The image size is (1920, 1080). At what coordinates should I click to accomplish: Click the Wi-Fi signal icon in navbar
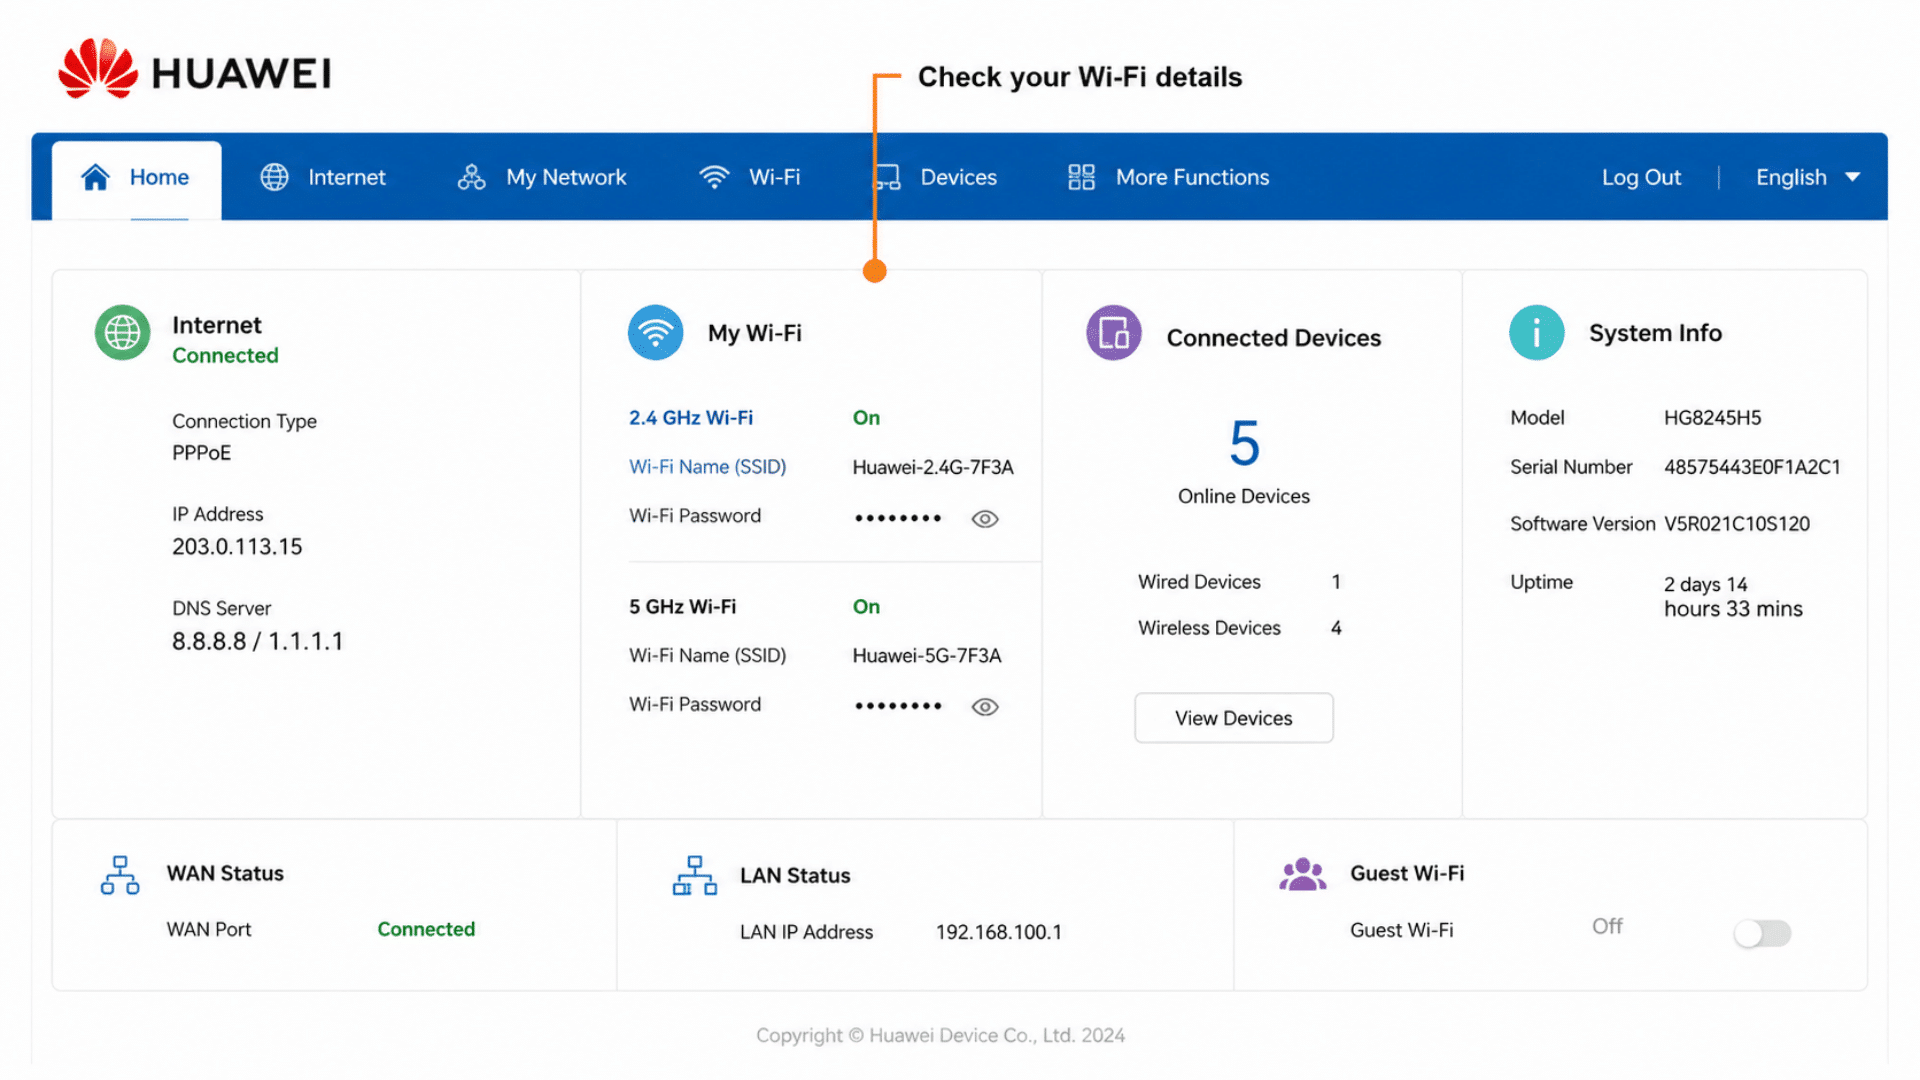coord(714,177)
